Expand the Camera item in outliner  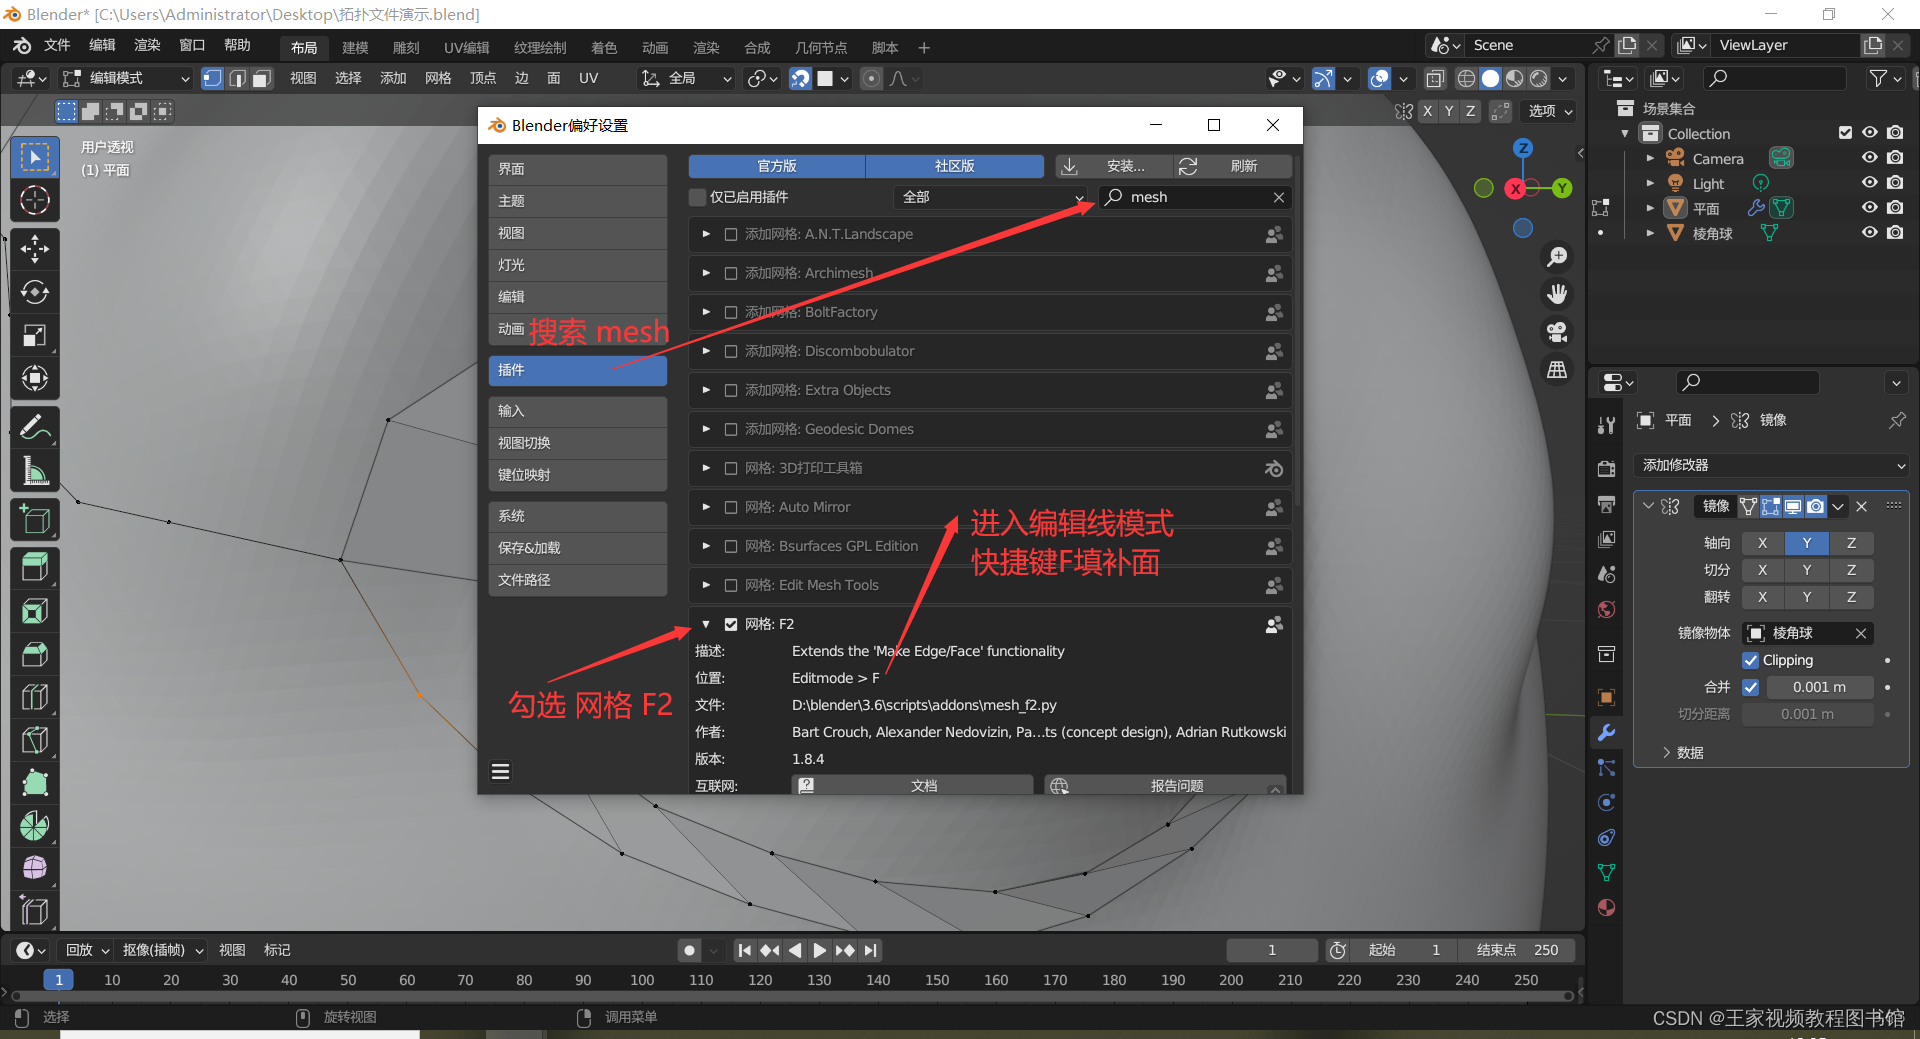click(x=1650, y=158)
